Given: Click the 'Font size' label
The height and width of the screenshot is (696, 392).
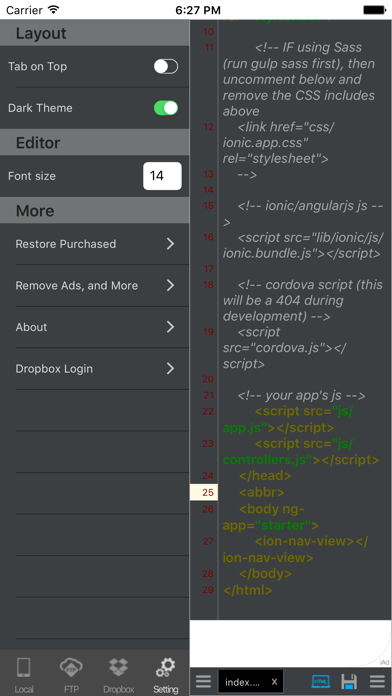Looking at the screenshot, I should [32, 176].
